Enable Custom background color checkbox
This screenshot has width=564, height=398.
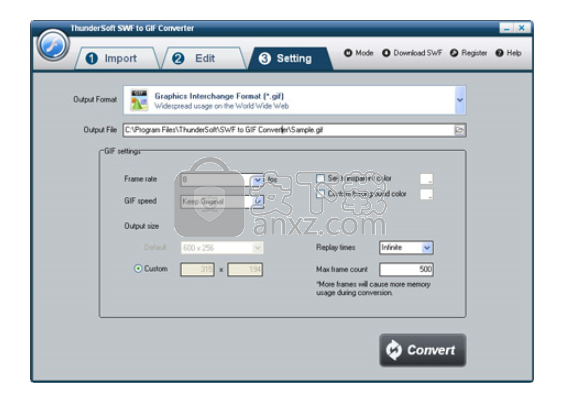click(x=320, y=194)
